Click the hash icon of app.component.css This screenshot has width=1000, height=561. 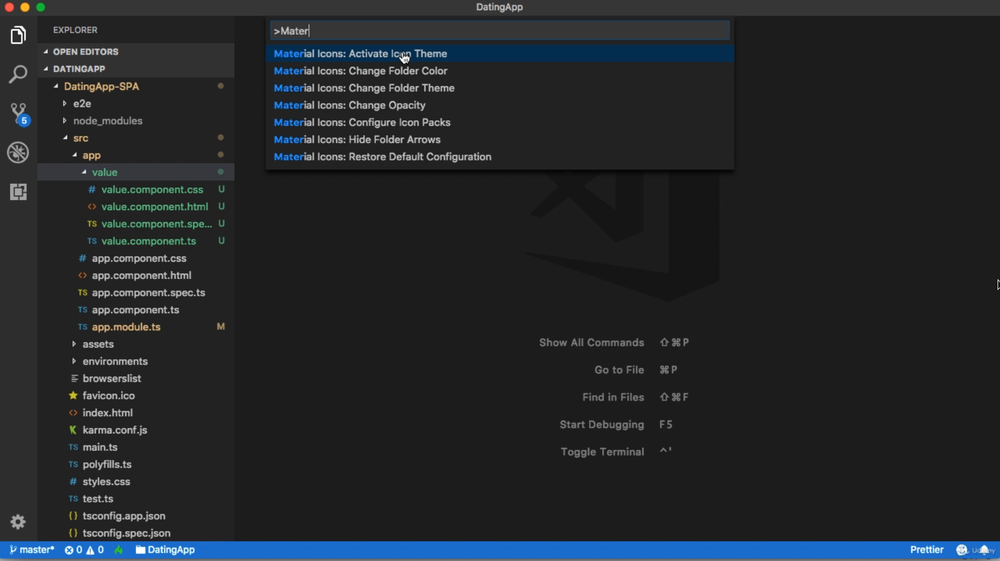coord(82,258)
